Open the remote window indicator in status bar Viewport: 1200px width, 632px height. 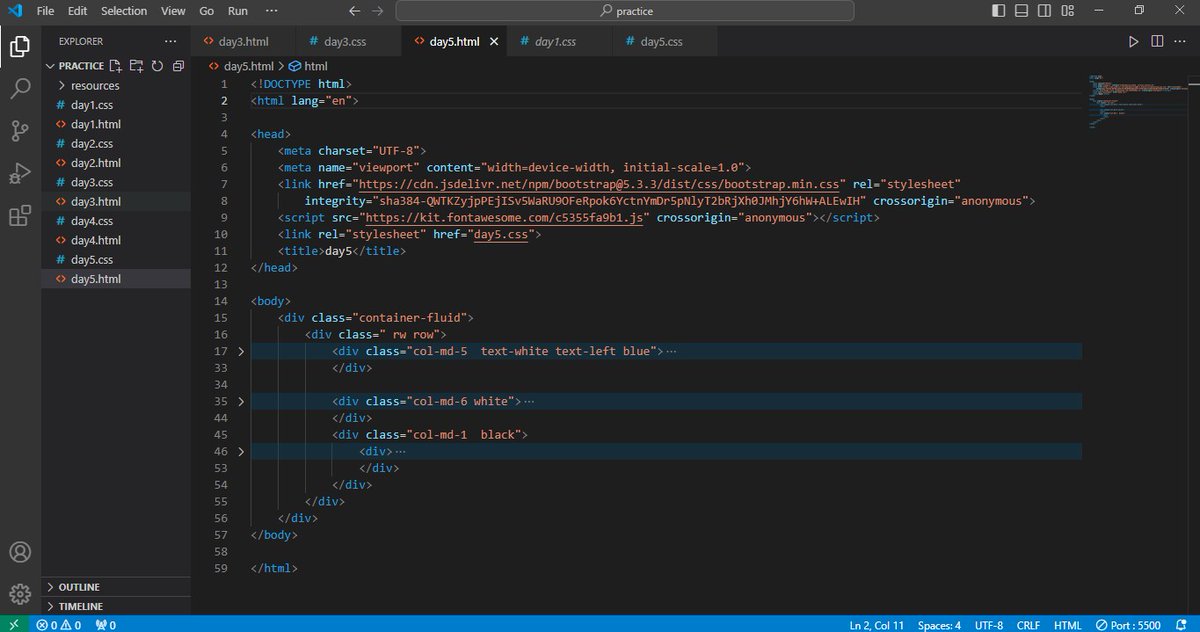14,624
